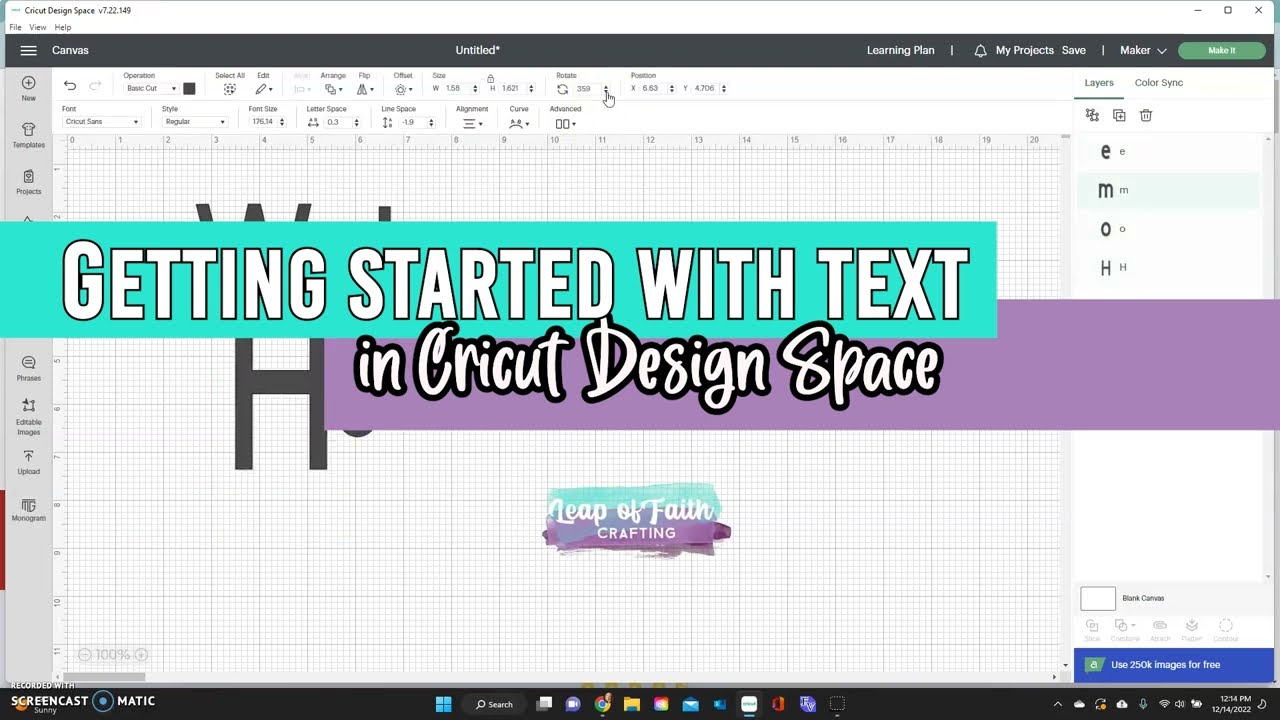Image resolution: width=1280 pixels, height=720 pixels.
Task: Open the Phrases panel
Action: pos(28,368)
